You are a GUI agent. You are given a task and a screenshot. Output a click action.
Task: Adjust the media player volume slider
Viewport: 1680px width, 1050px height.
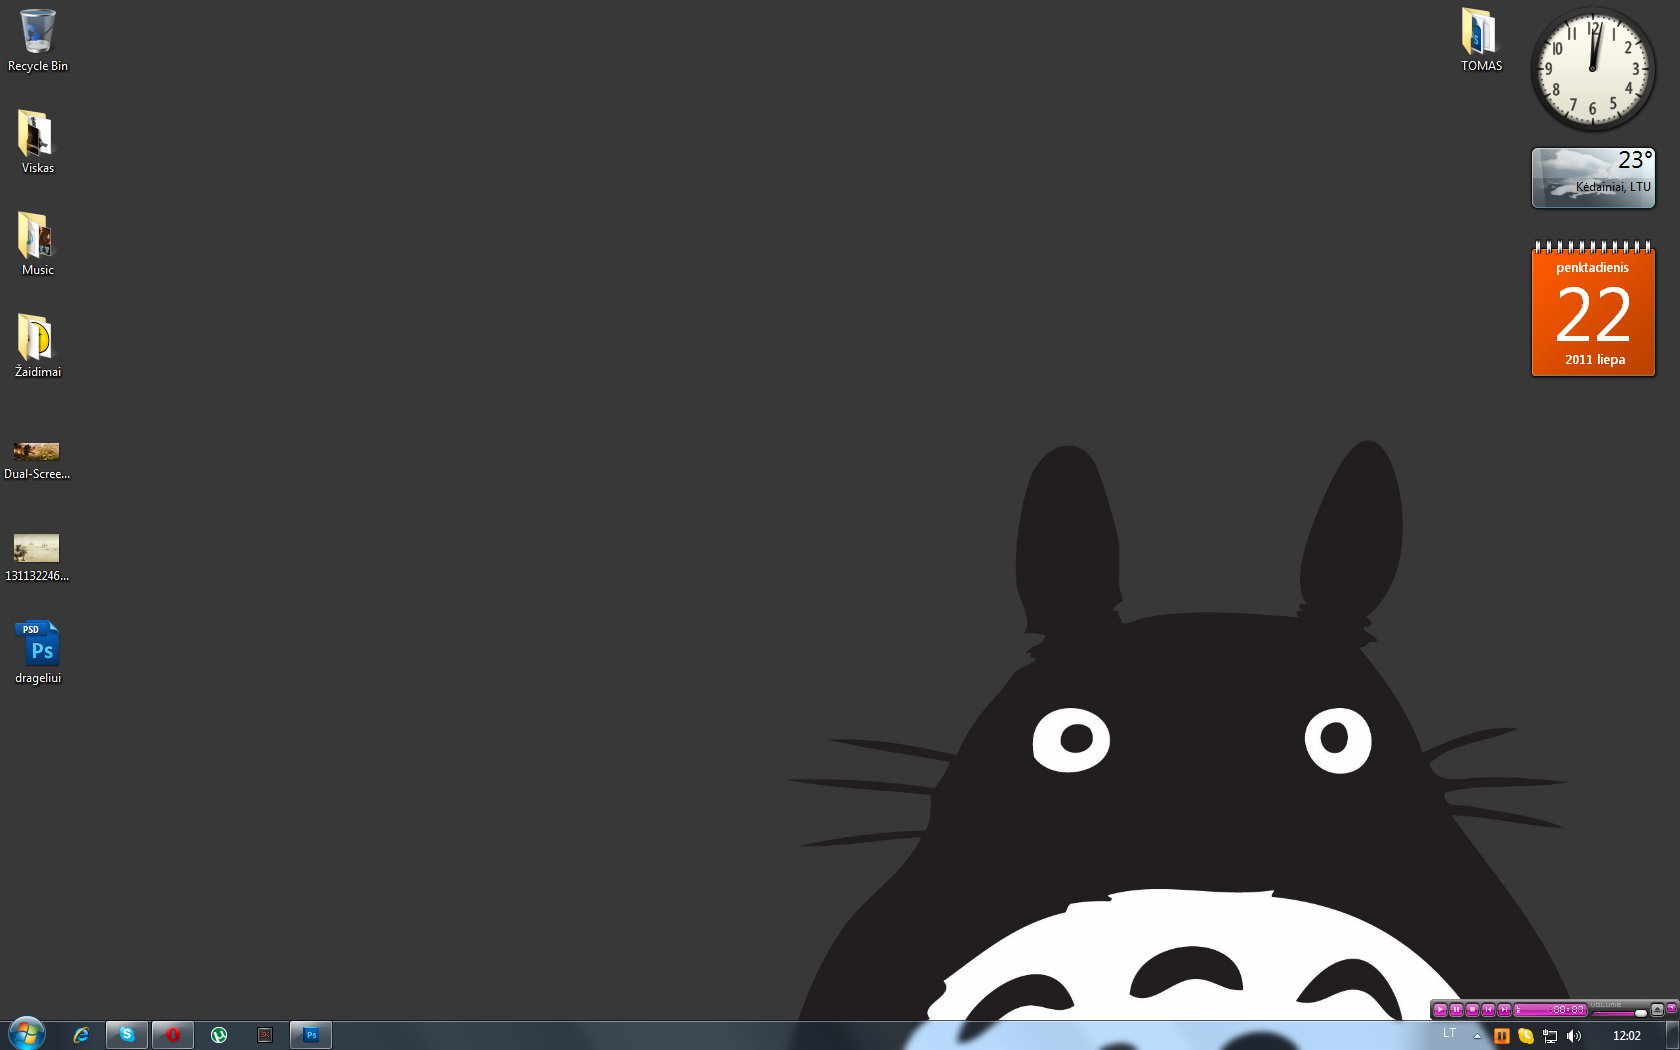(x=1619, y=1013)
